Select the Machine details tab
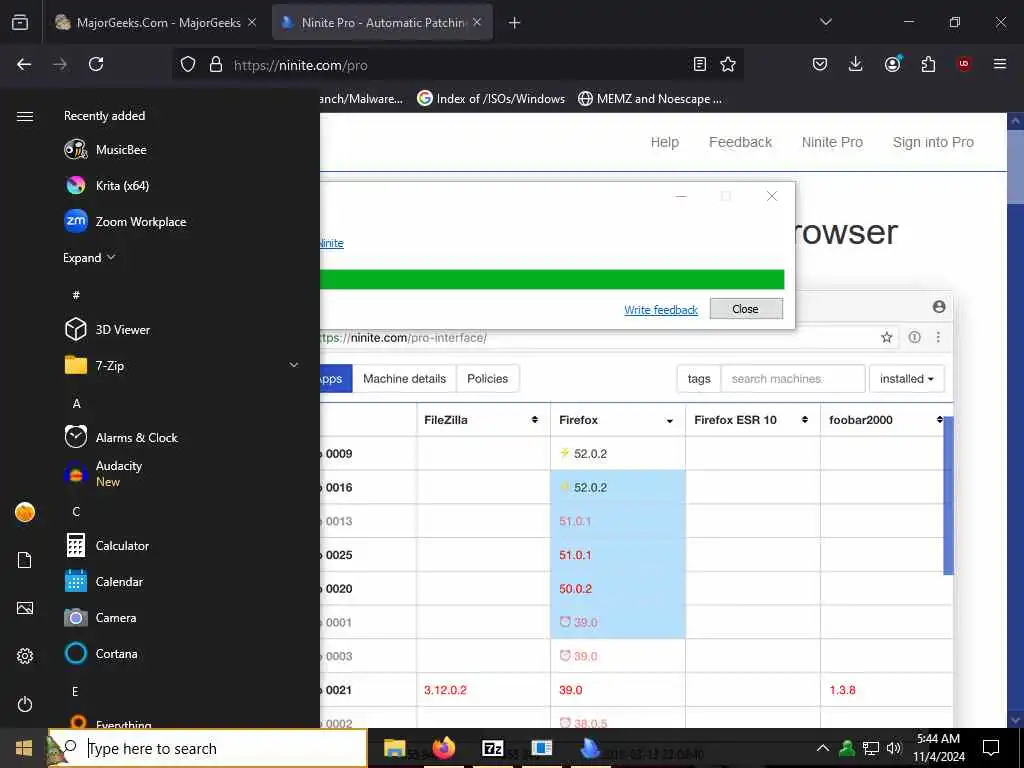Viewport: 1024px width, 768px height. [404, 379]
